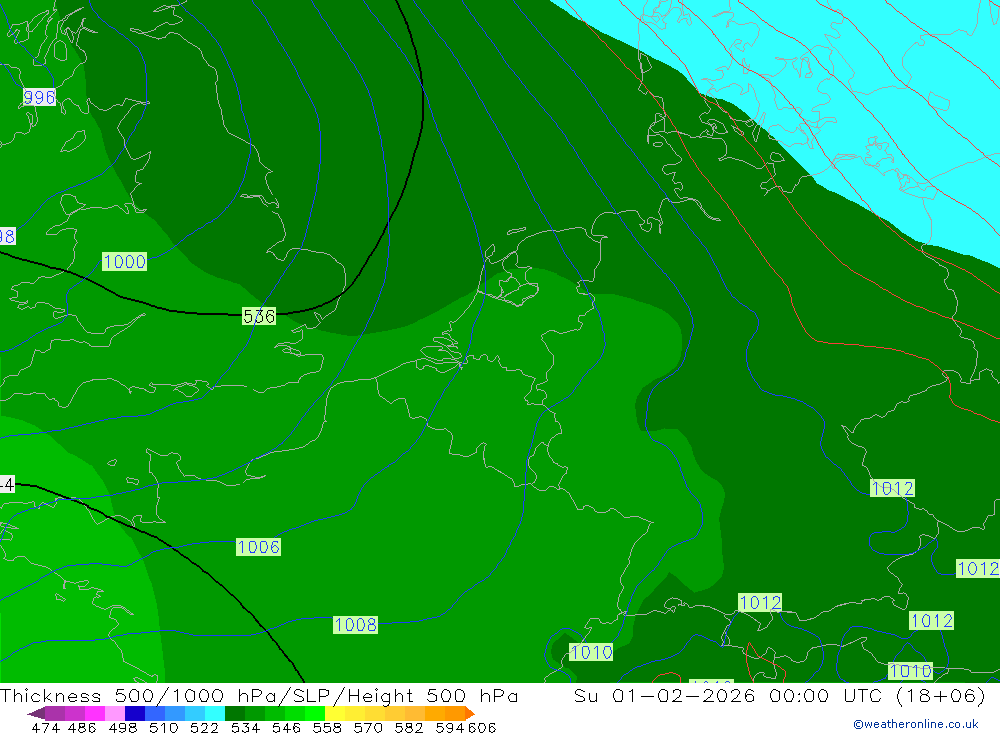The width and height of the screenshot is (1000, 733).
Task: Click the bright magenta legend swatch
Action: pyautogui.click(x=94, y=713)
